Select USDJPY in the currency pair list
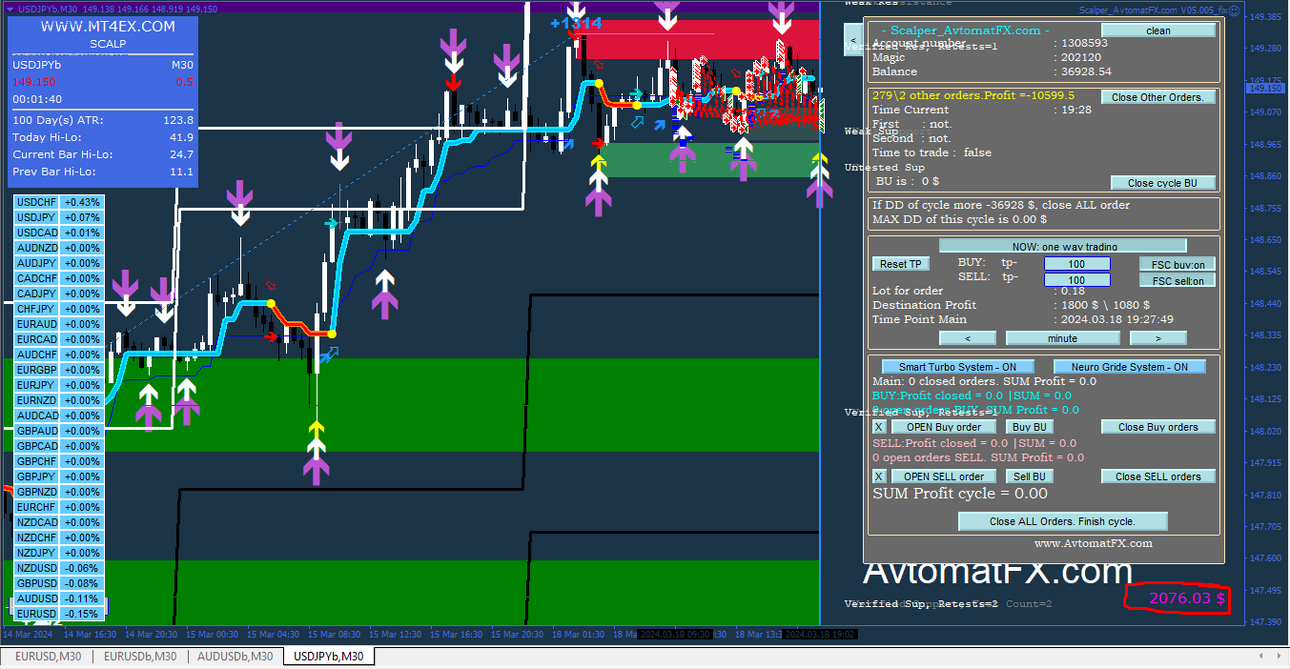 [37, 217]
